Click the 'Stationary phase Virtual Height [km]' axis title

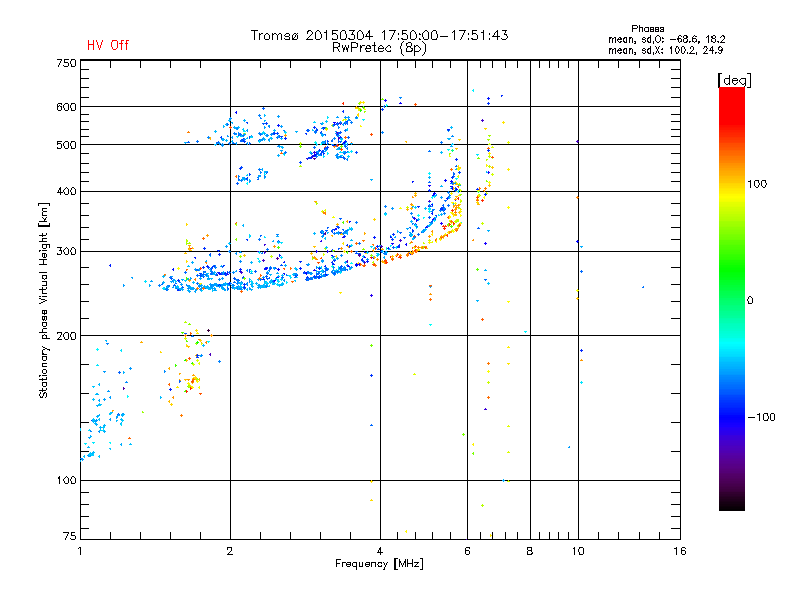coord(44,300)
